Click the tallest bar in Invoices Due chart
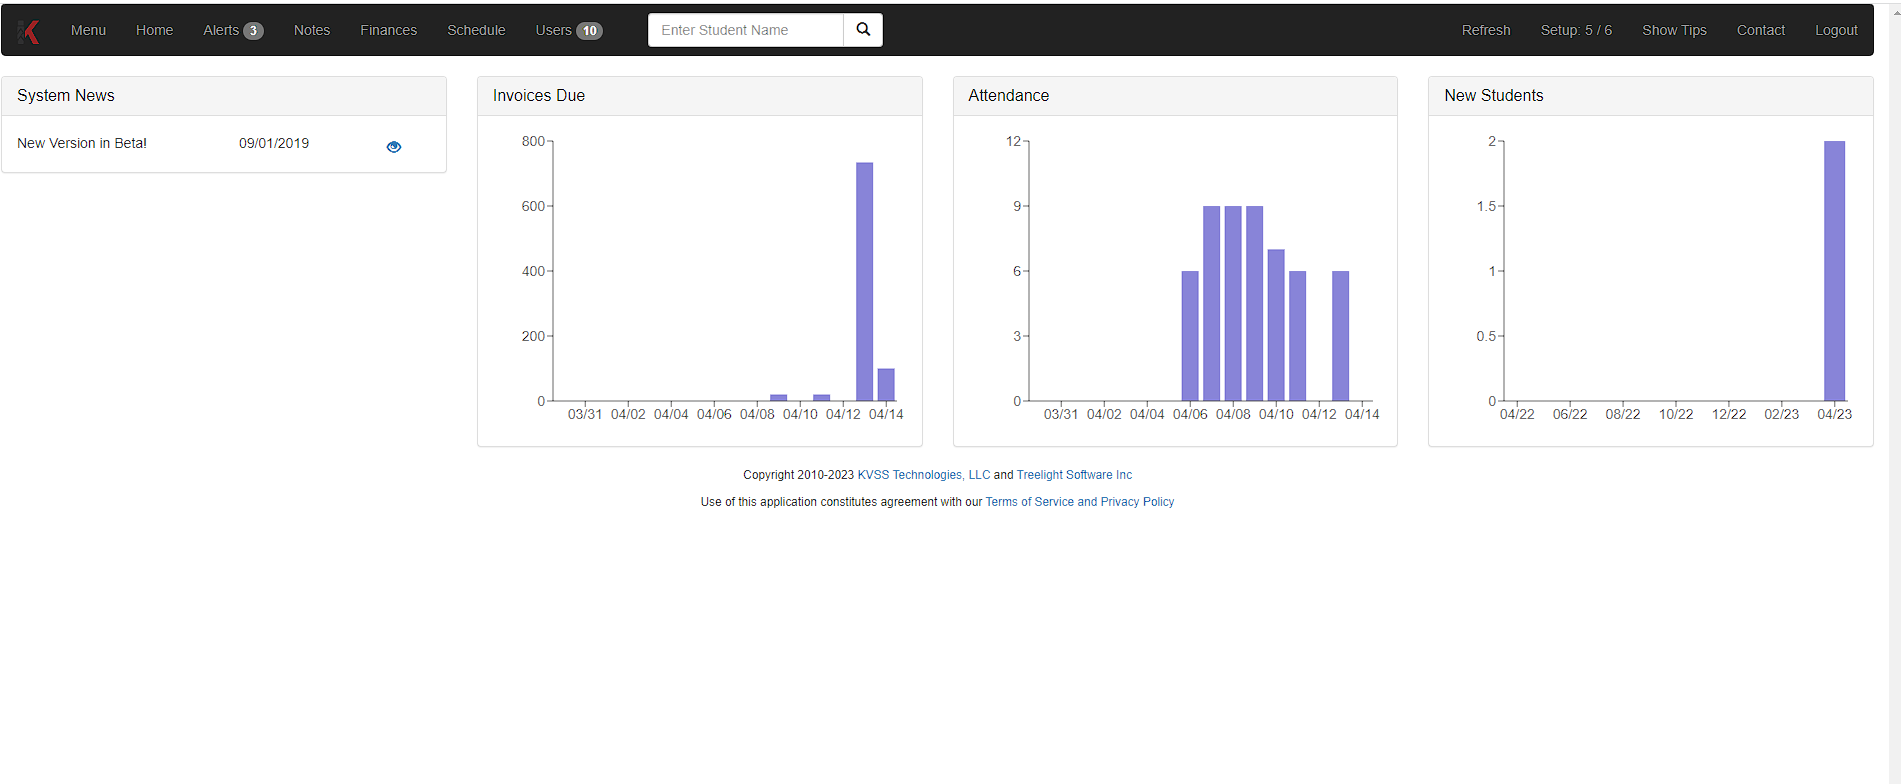This screenshot has height=784, width=1901. [864, 280]
